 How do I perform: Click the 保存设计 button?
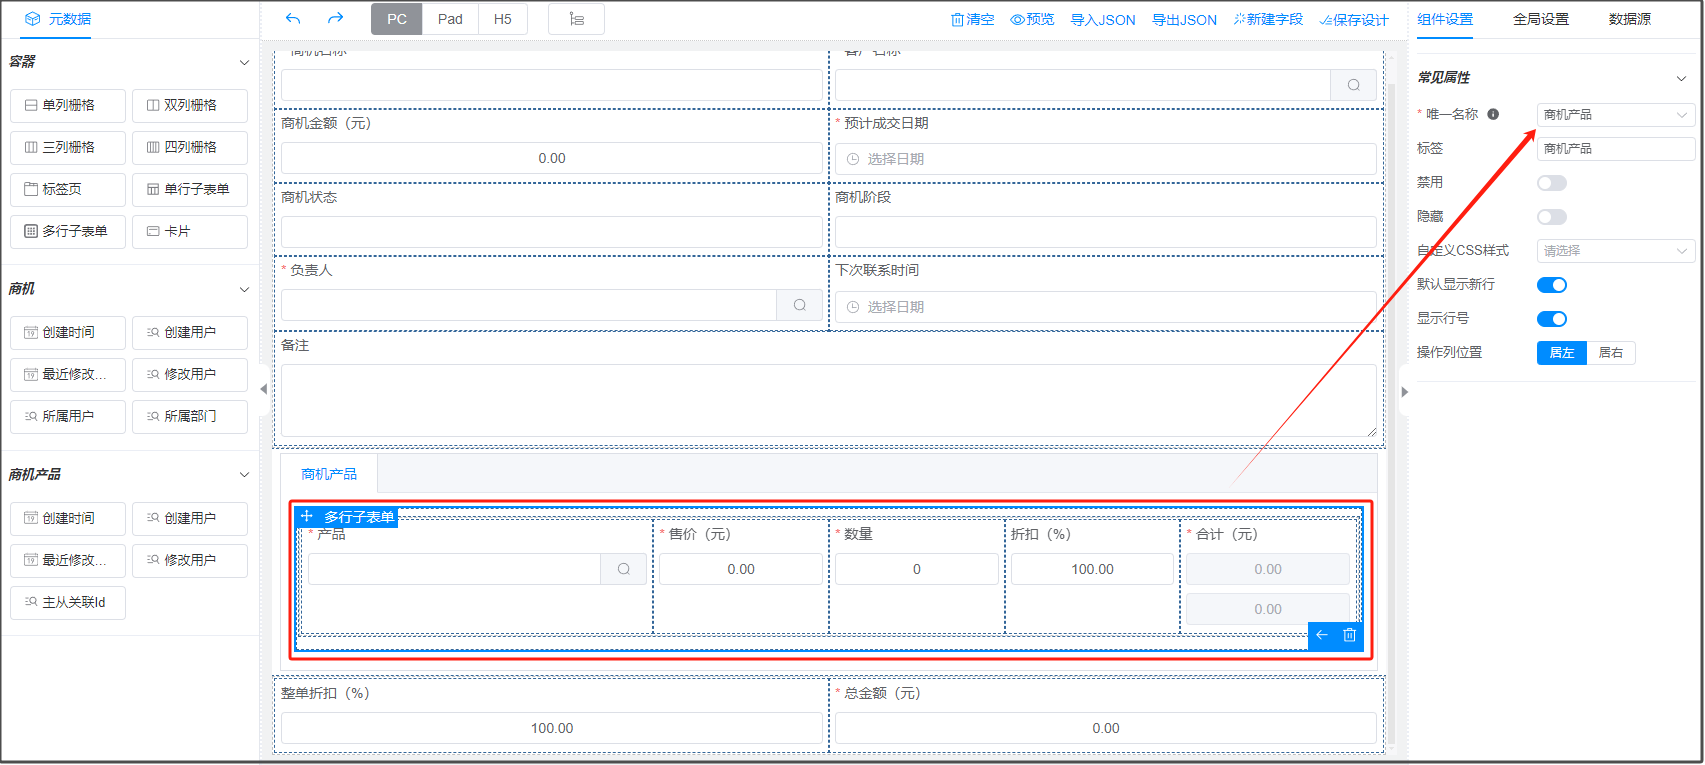1354,20
